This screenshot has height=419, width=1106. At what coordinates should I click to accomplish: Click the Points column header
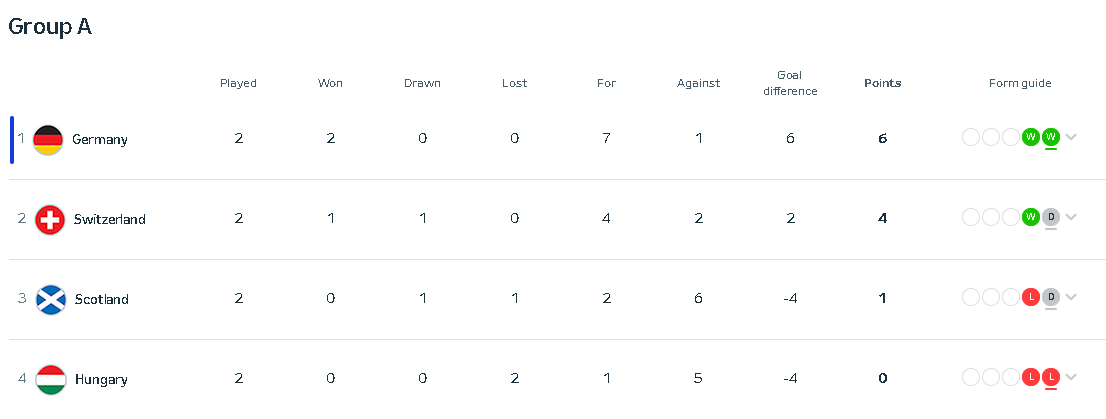tap(882, 83)
